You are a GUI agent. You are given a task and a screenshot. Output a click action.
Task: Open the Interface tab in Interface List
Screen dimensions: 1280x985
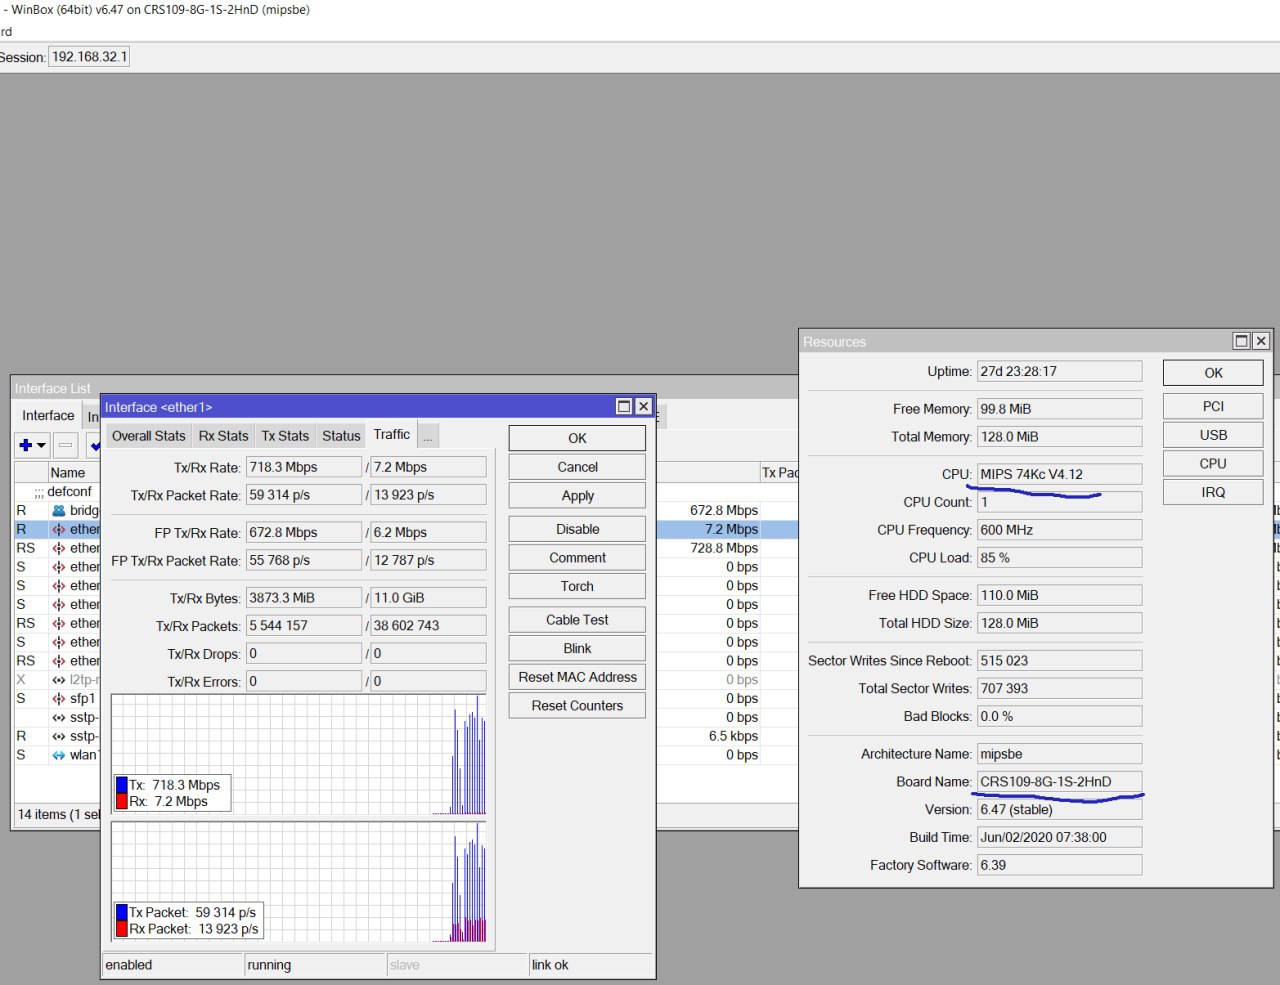point(48,415)
